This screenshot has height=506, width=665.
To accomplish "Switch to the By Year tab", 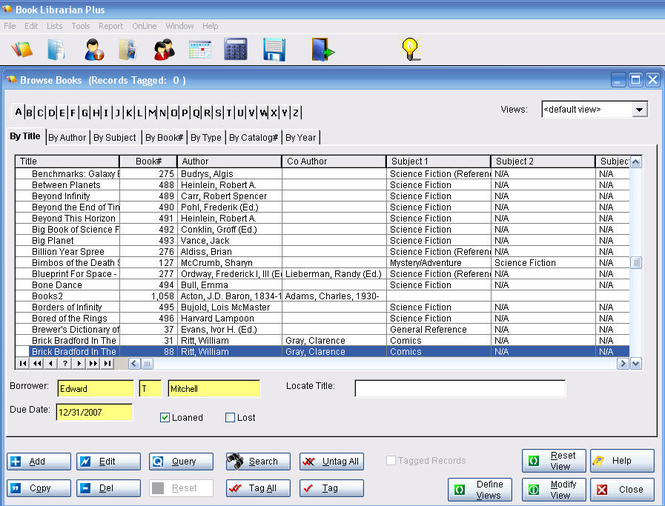I will pos(301,137).
